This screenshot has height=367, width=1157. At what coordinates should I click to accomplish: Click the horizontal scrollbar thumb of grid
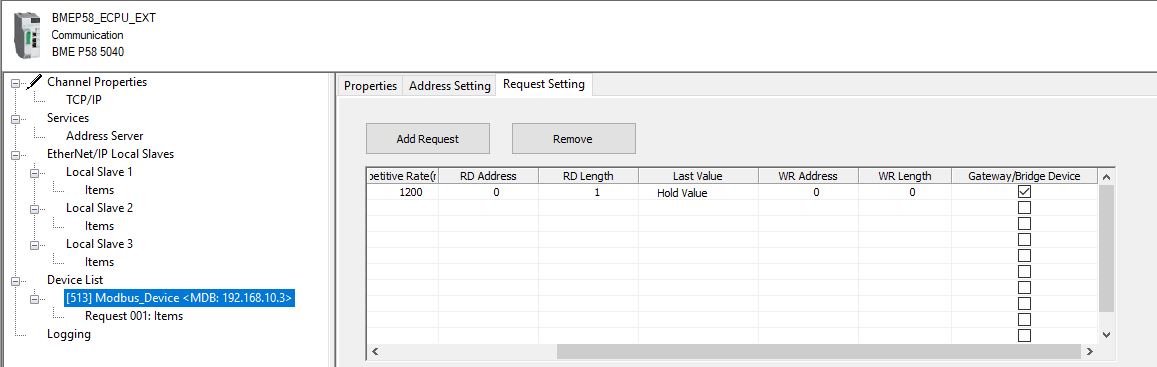819,351
